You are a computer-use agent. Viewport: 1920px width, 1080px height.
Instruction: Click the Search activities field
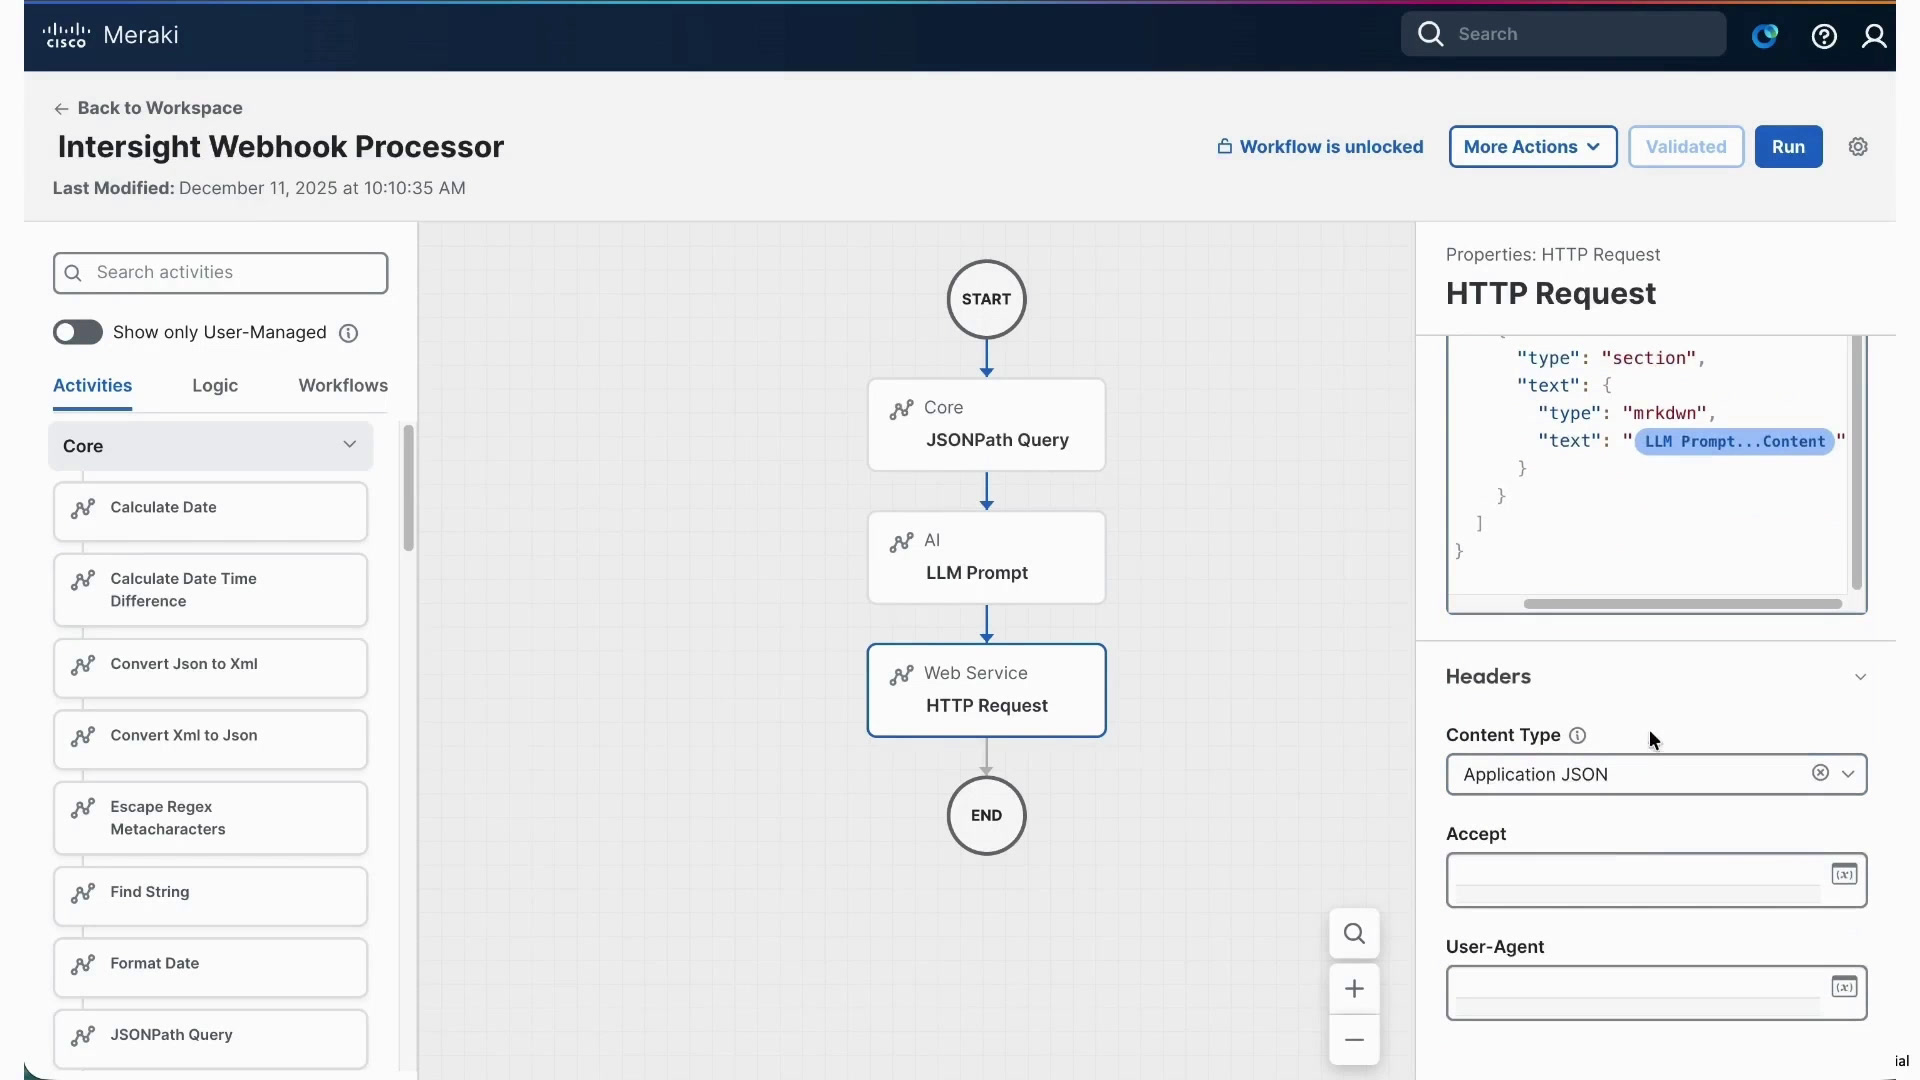click(x=220, y=273)
